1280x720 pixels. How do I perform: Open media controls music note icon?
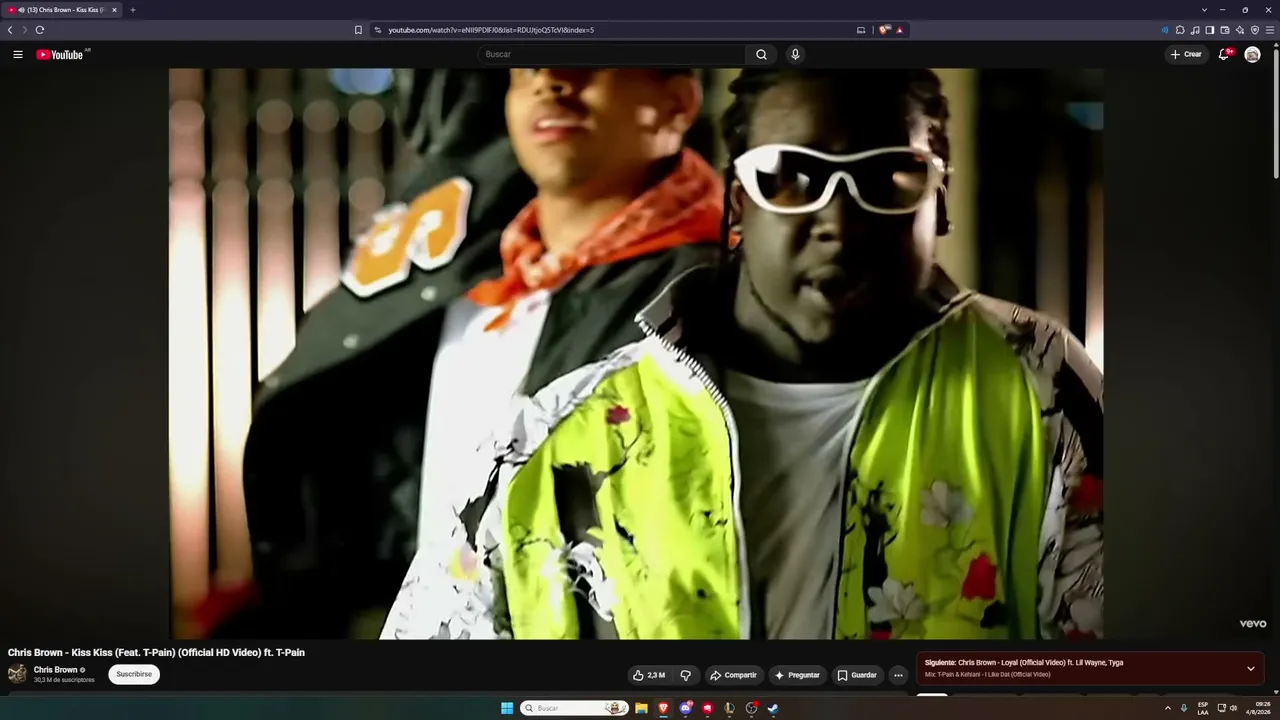(x=1195, y=30)
